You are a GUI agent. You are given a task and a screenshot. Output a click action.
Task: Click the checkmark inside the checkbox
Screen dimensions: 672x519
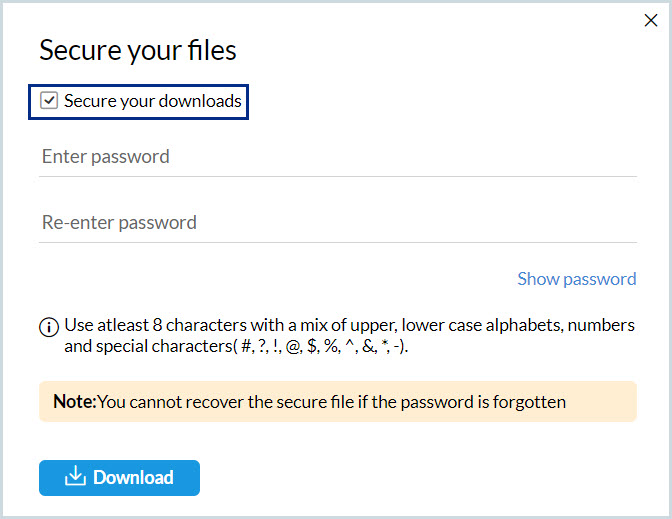pyautogui.click(x=49, y=101)
